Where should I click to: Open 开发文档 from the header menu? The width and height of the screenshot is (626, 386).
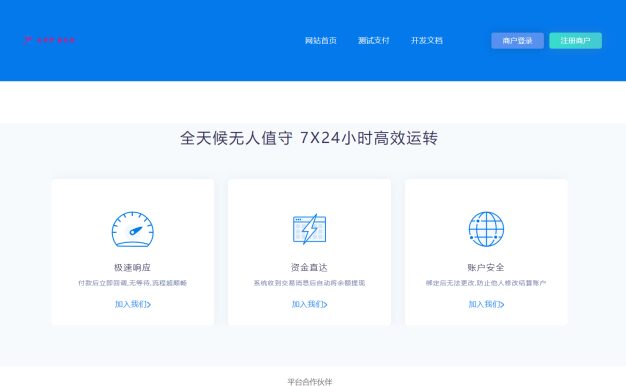(426, 40)
